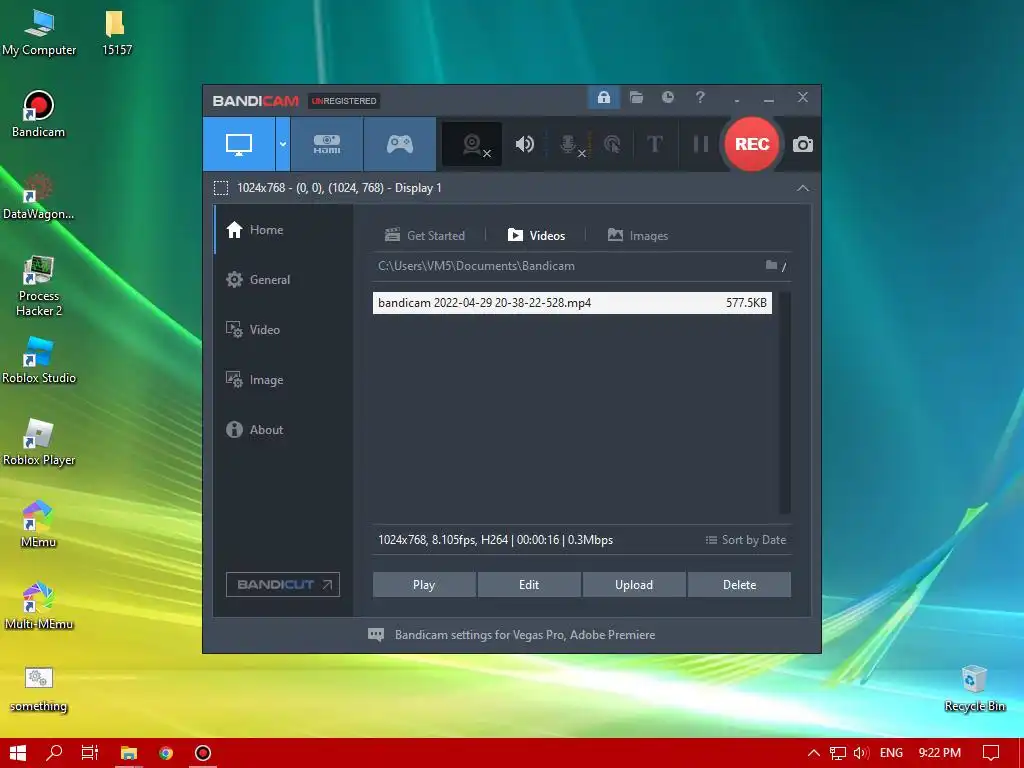Open scheduled recording clock icon

(x=667, y=98)
